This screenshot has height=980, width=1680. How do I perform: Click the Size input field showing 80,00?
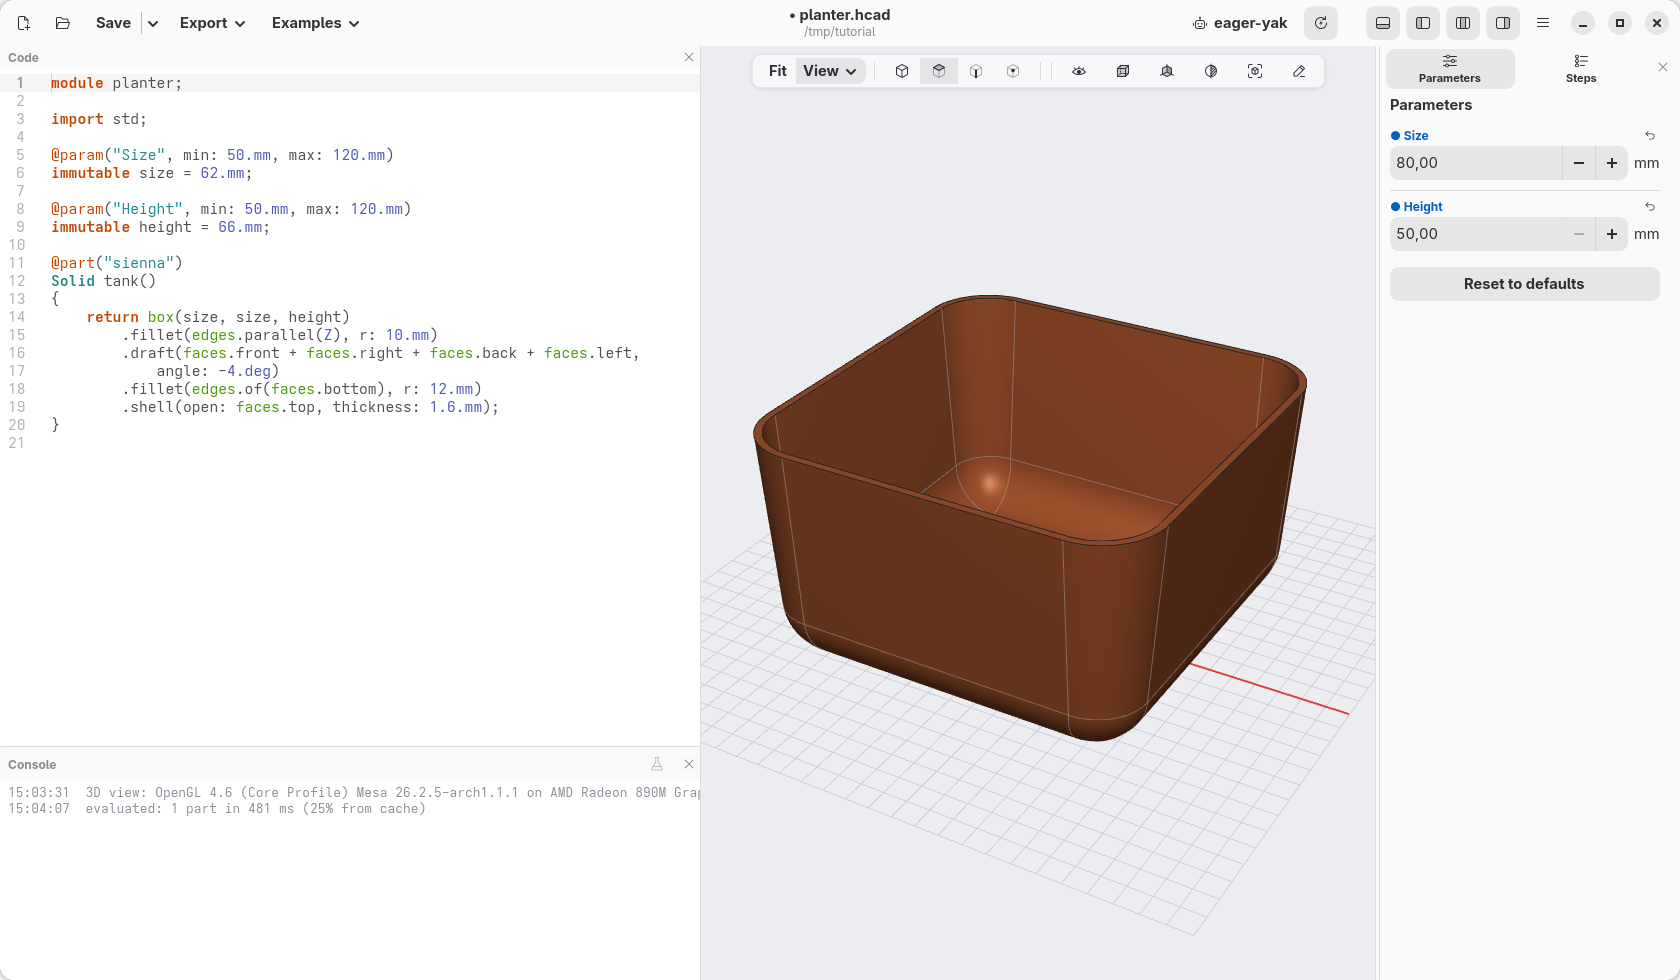(1476, 163)
